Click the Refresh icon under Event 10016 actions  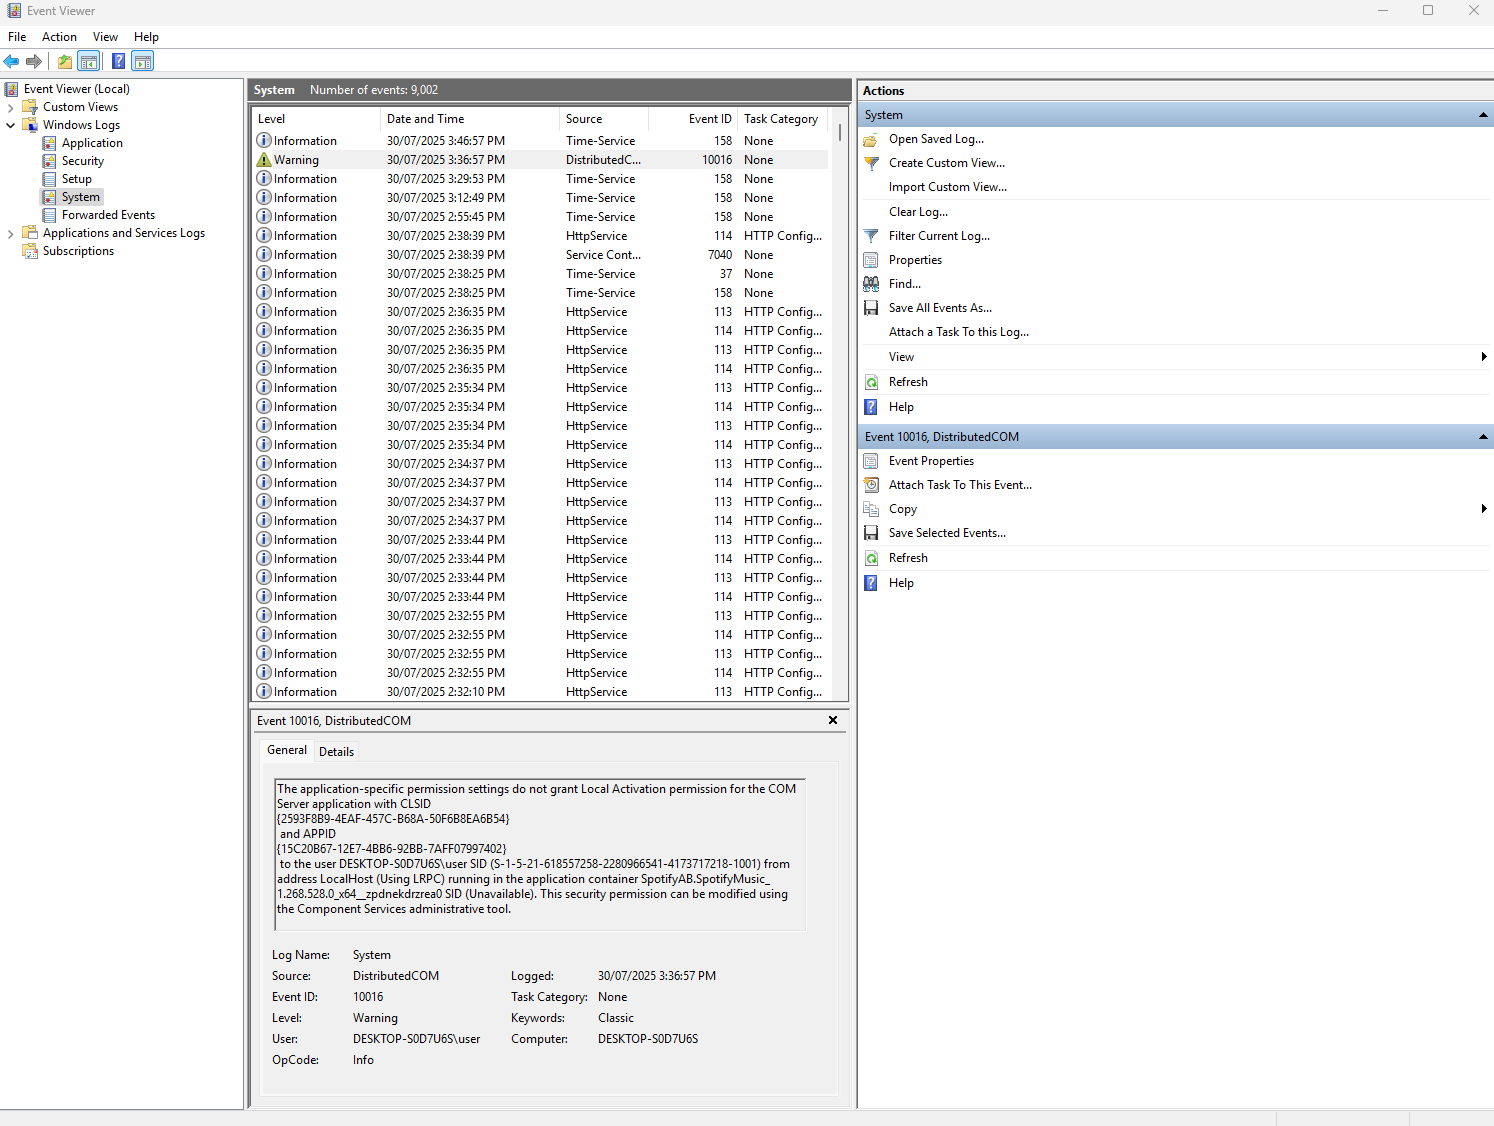871,558
